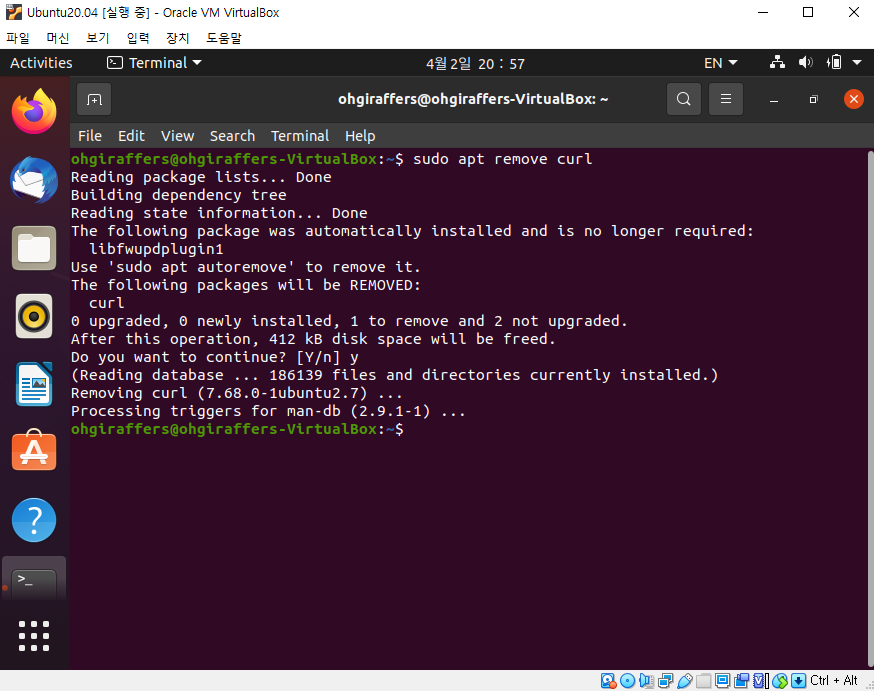This screenshot has width=877, height=691.
Task: Click VirtualBox network adapters indicator
Action: tap(666, 680)
